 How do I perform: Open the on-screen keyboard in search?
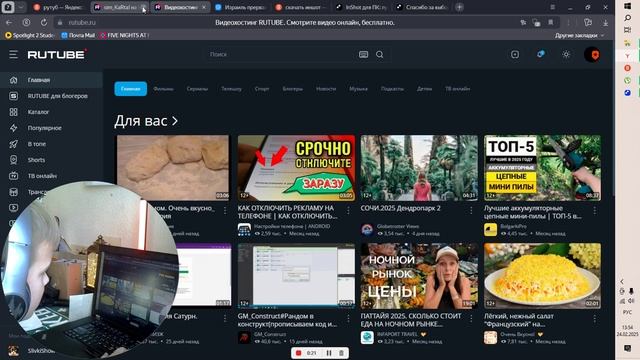click(363, 54)
